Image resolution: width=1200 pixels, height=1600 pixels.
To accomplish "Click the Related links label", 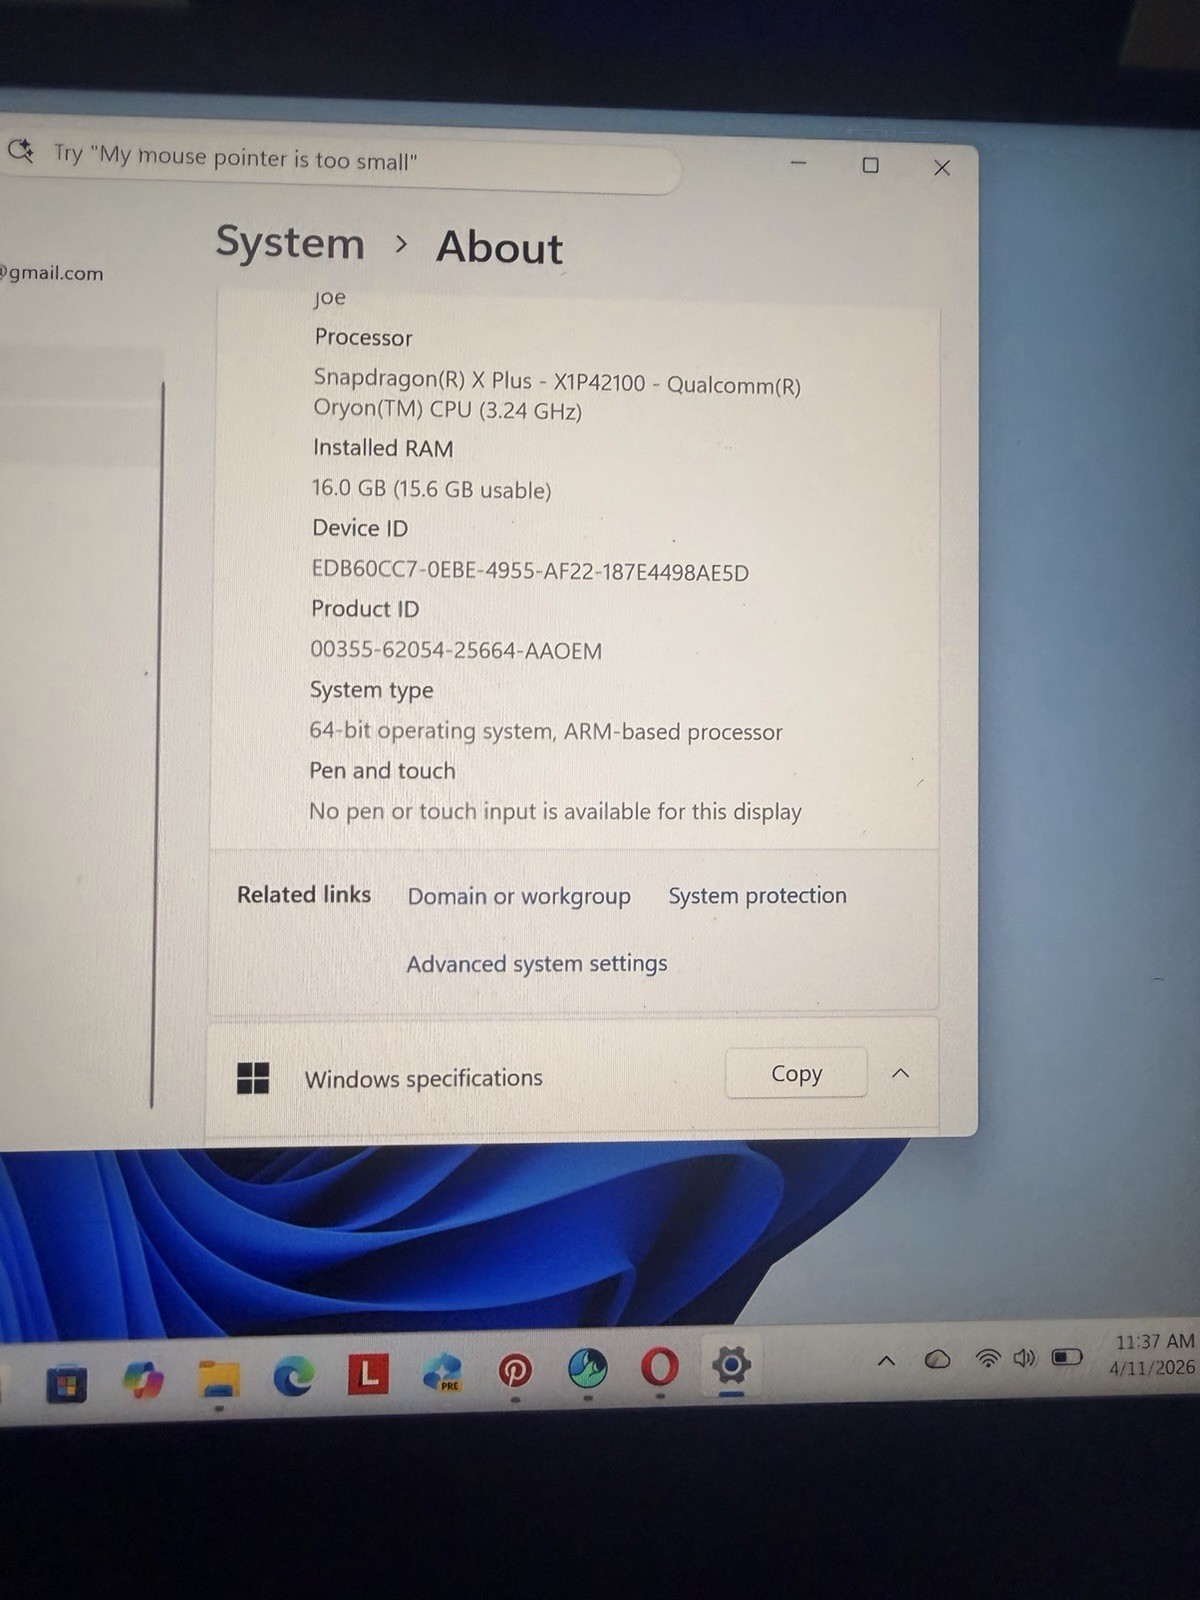I will click(304, 894).
